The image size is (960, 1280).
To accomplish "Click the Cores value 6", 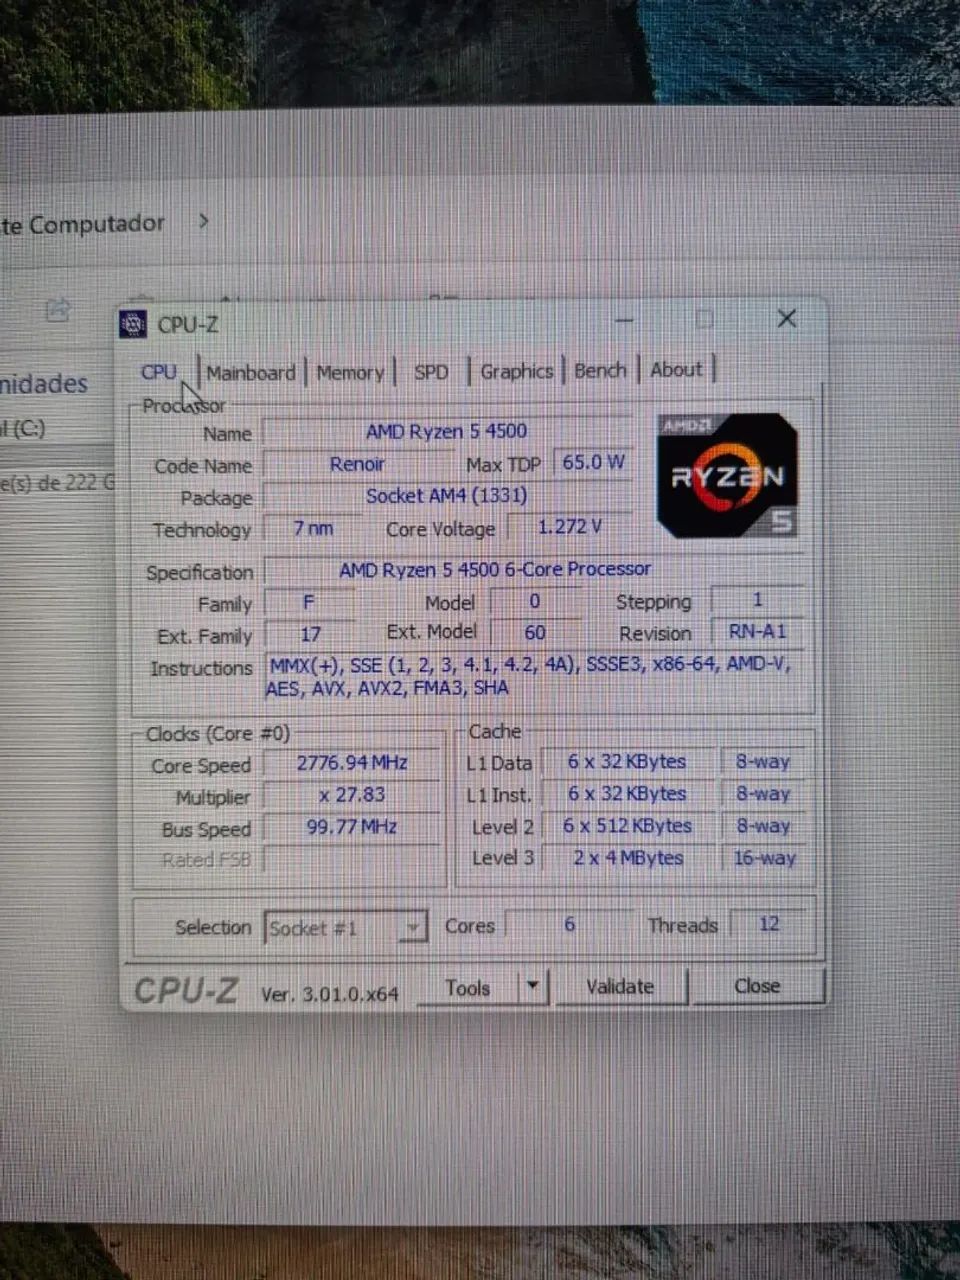I will (569, 924).
